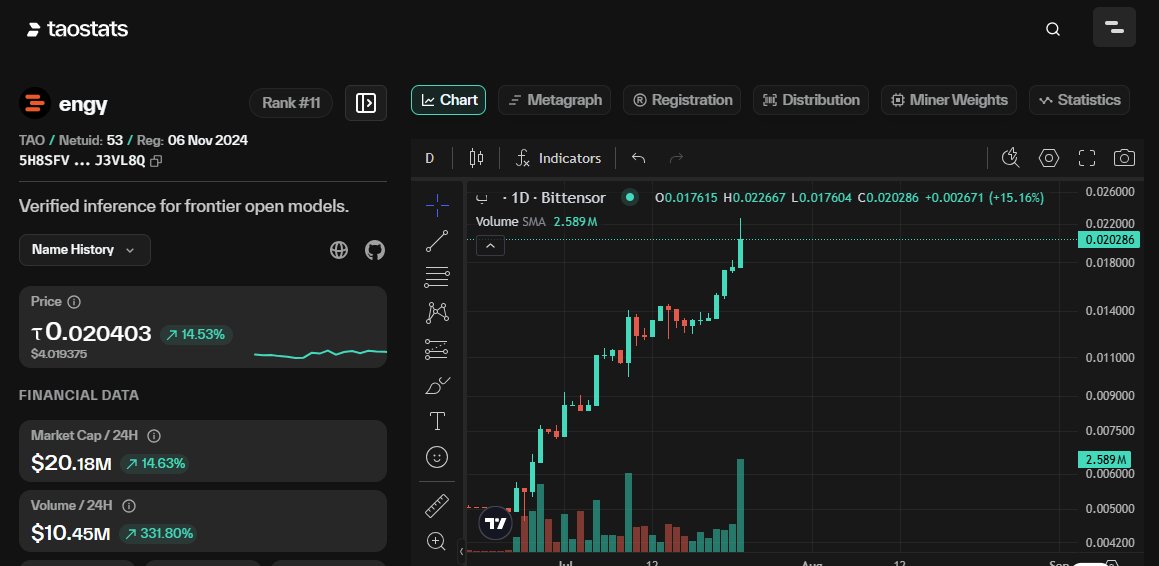This screenshot has width=1159, height=566.
Task: Switch to the Miner Weights tab
Action: click(949, 100)
